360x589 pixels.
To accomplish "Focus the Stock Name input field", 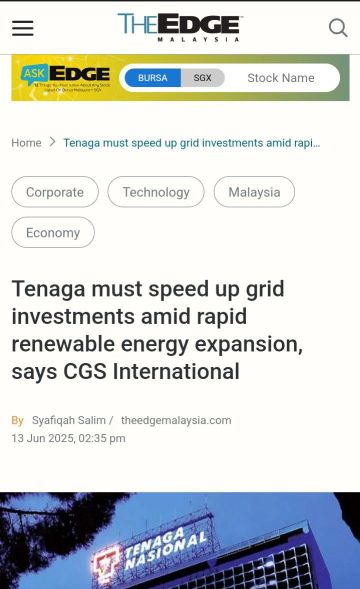I will pos(281,78).
